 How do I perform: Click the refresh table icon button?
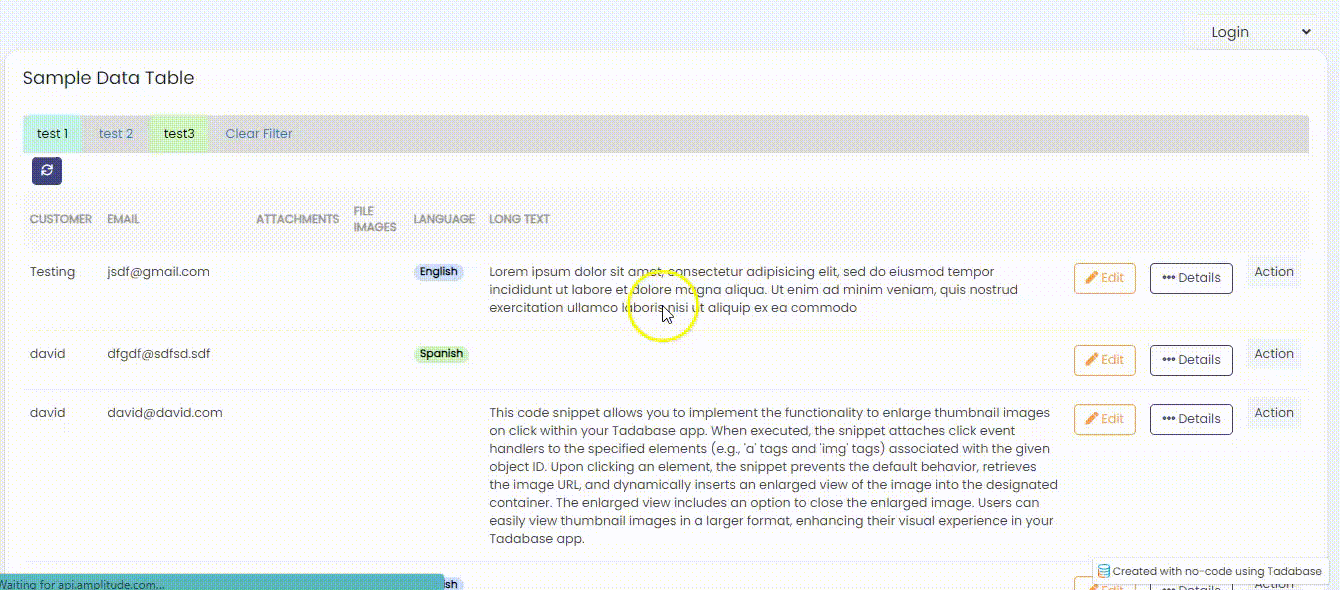pos(47,170)
